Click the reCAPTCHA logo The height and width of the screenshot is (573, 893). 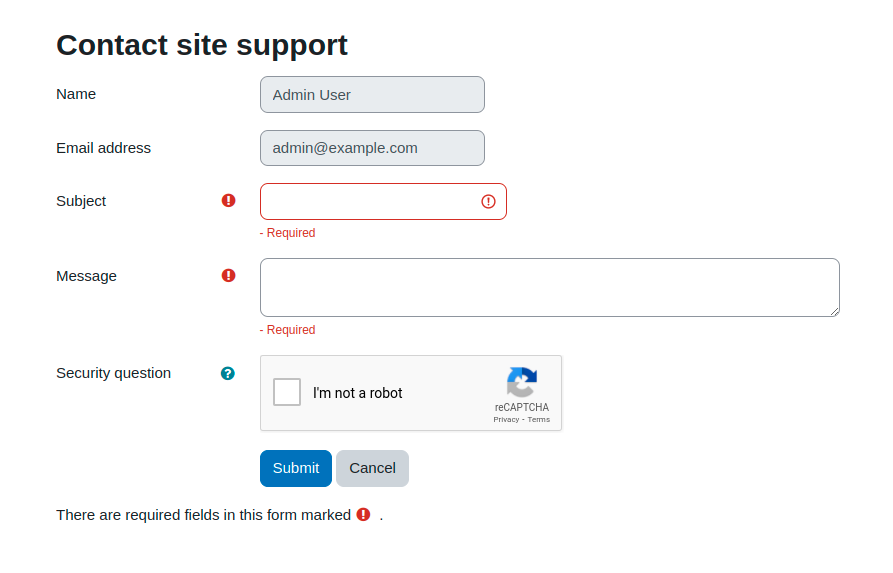522,382
